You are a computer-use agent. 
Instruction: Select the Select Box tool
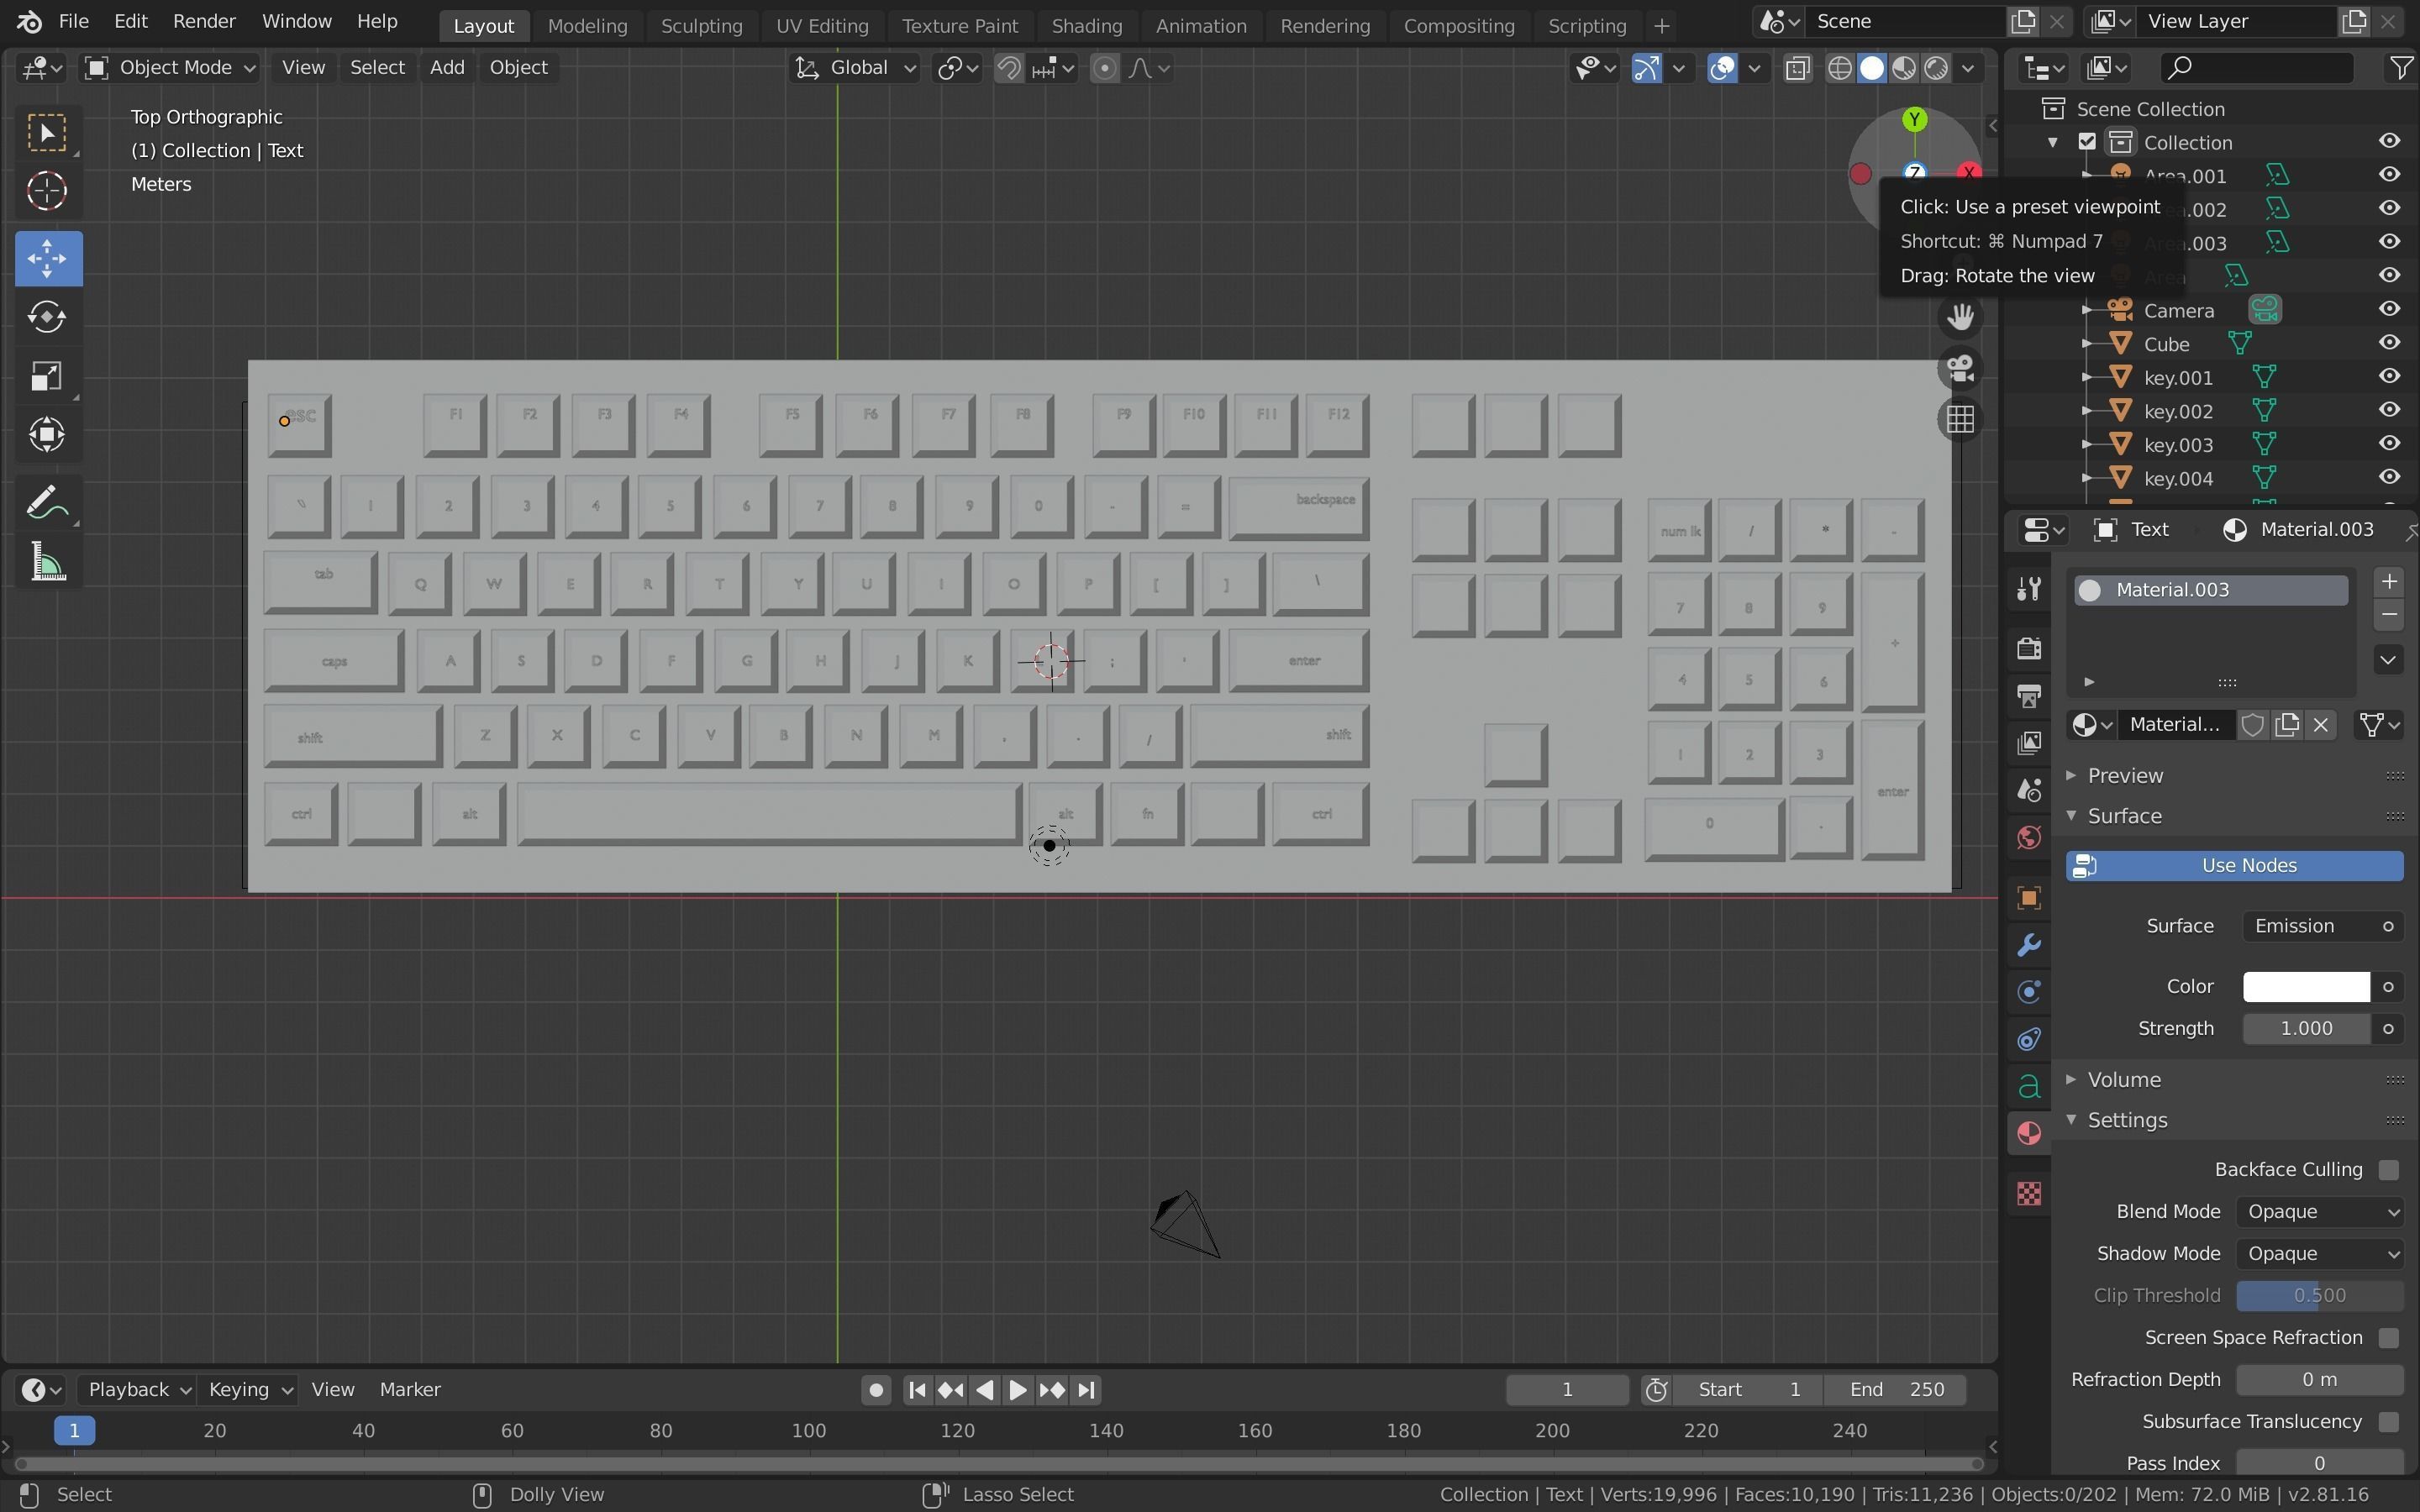tap(47, 132)
